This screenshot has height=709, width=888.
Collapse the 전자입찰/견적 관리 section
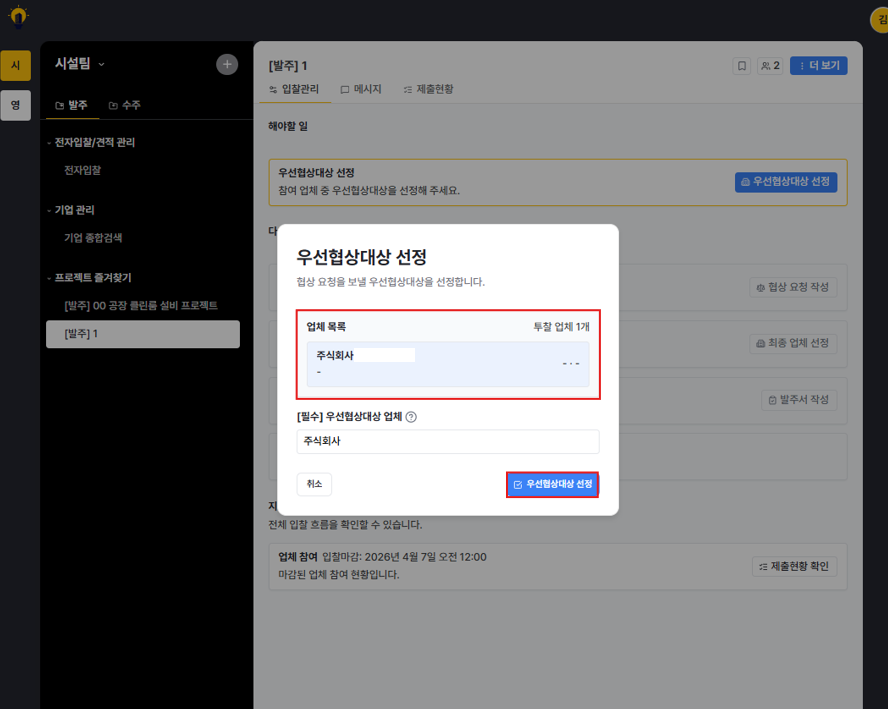91,143
